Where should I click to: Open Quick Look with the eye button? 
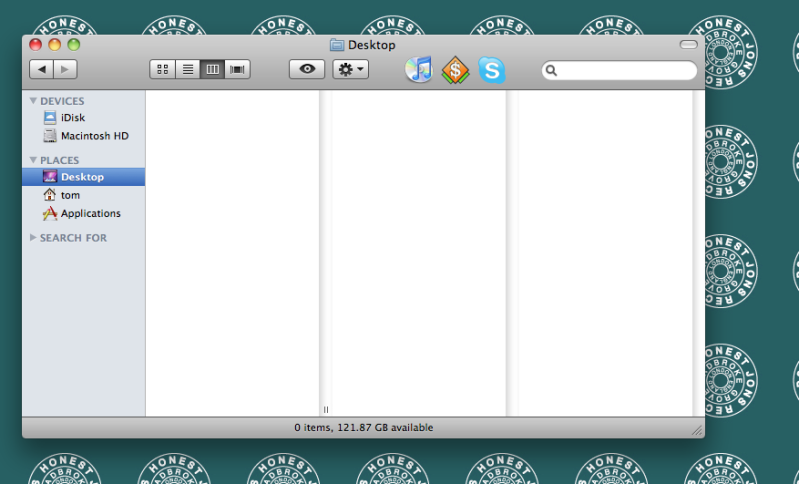coord(307,69)
